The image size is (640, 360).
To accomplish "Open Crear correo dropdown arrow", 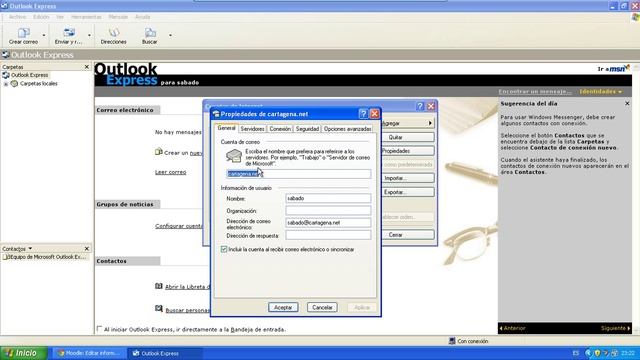I will pyautogui.click(x=44, y=35).
